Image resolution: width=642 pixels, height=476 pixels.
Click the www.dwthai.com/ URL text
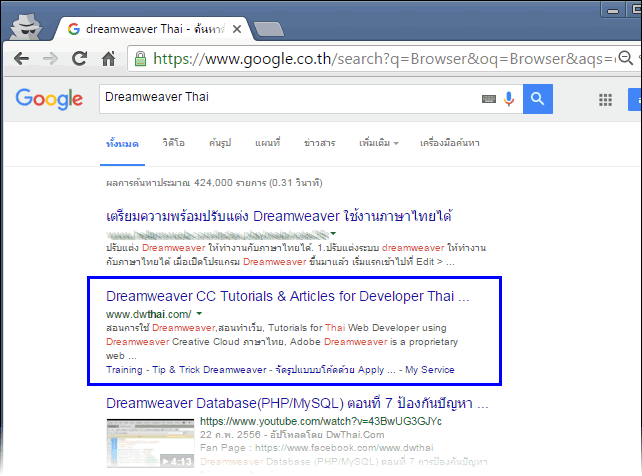(148, 314)
